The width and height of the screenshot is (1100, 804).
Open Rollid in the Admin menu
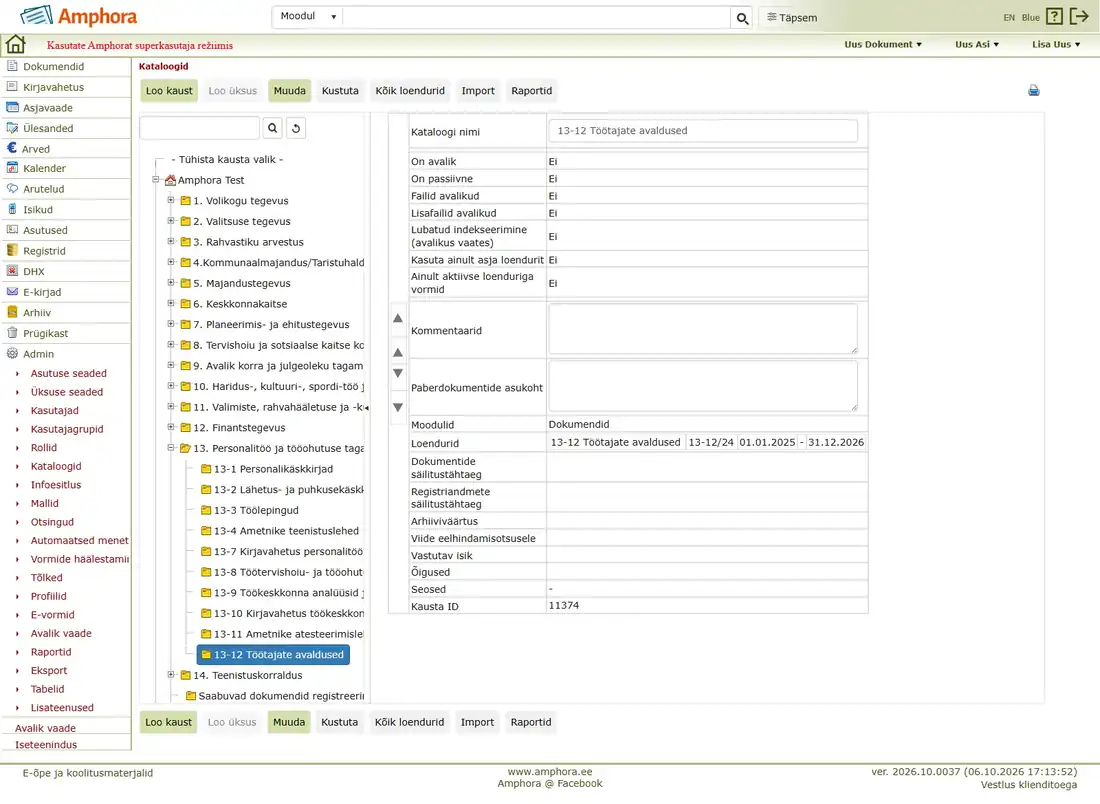click(43, 448)
